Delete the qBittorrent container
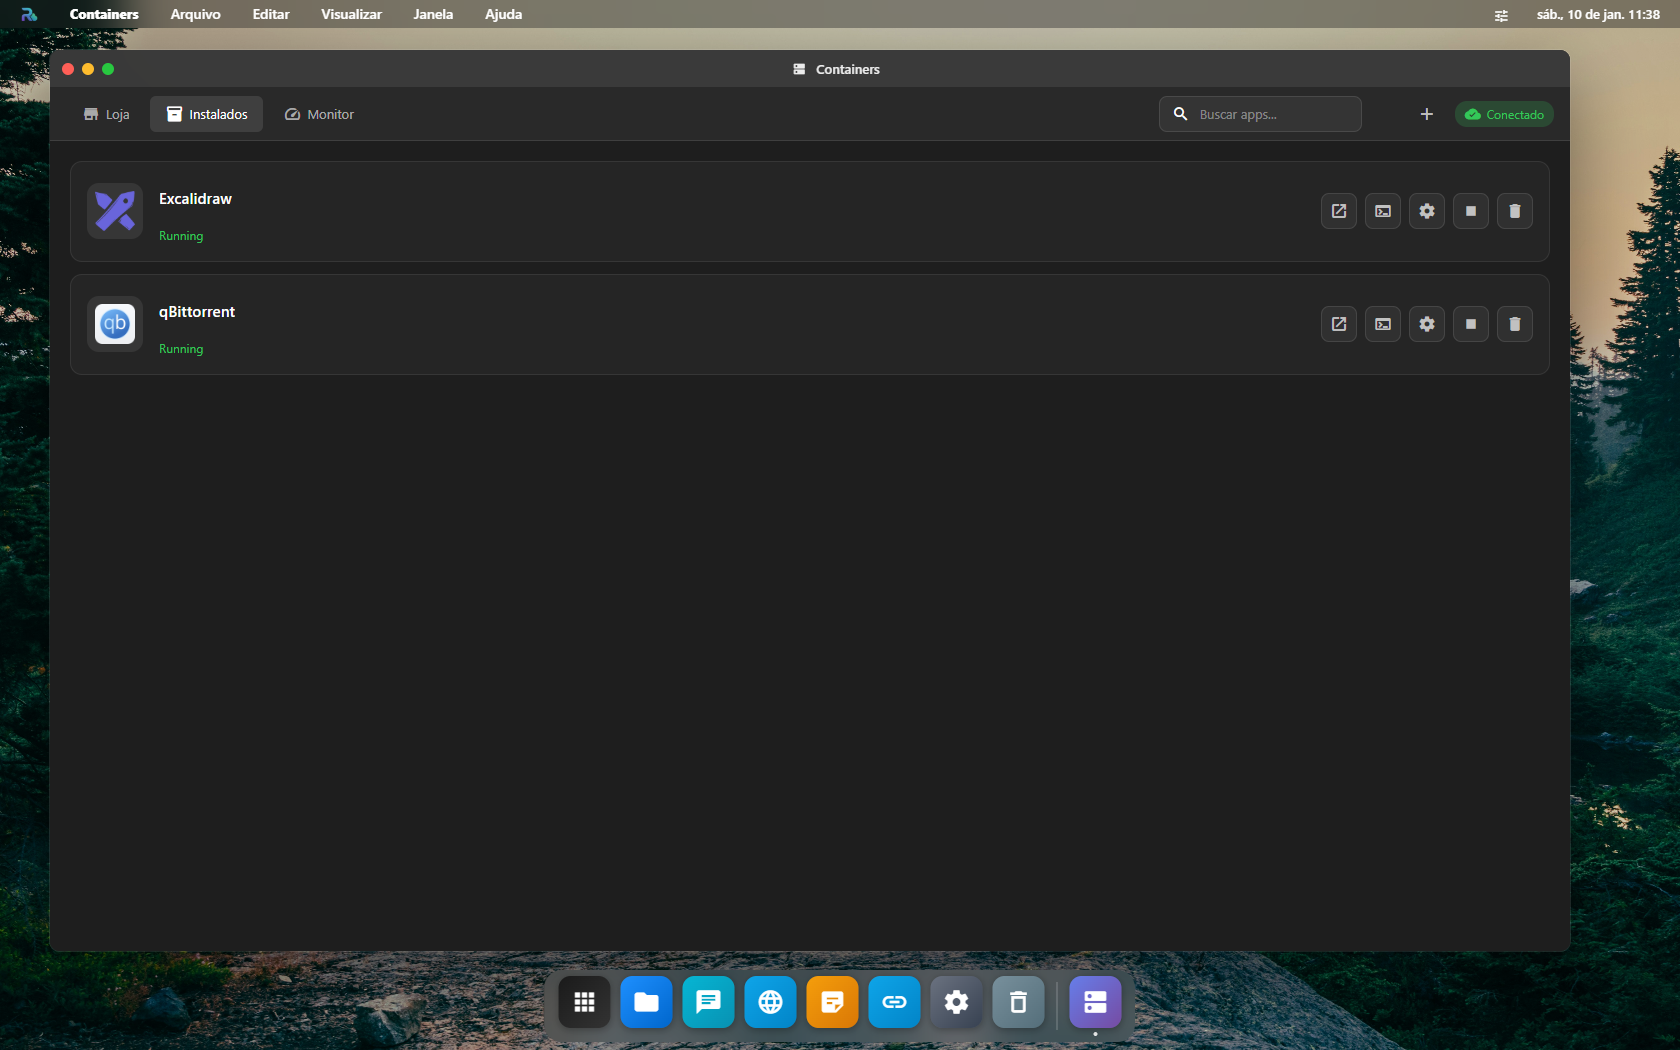Image resolution: width=1680 pixels, height=1050 pixels. click(1514, 324)
